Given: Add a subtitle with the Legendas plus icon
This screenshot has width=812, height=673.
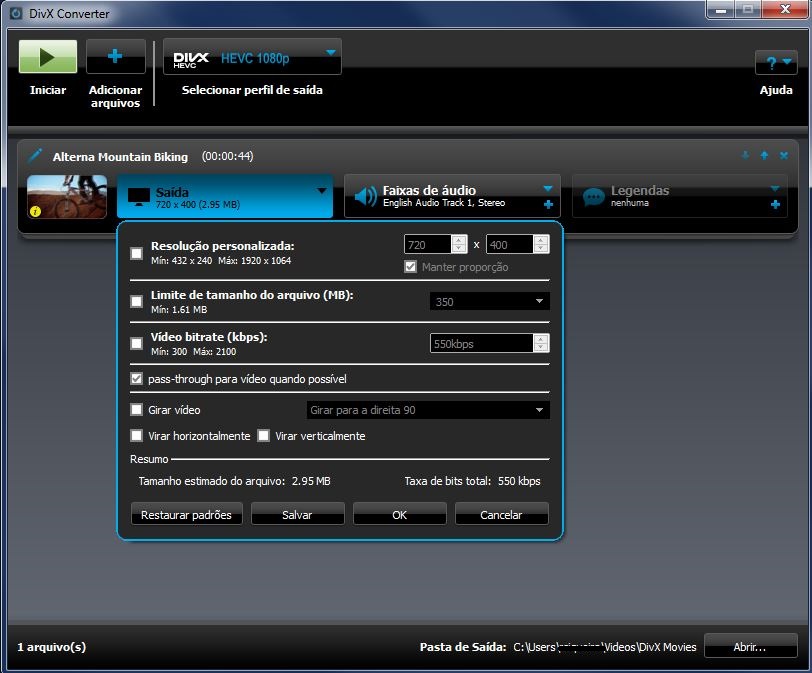Looking at the screenshot, I should (775, 204).
